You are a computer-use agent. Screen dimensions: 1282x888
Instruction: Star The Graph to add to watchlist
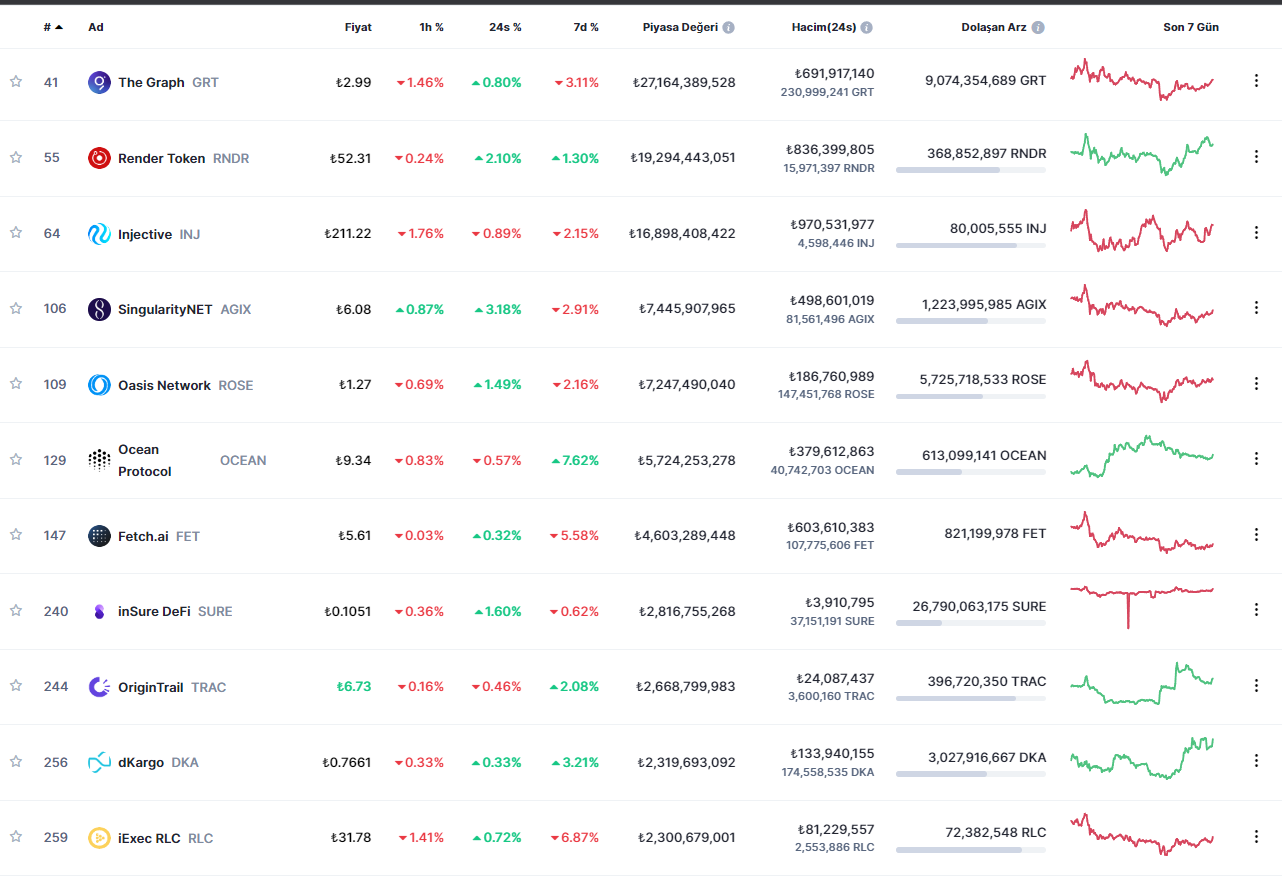(x=16, y=82)
